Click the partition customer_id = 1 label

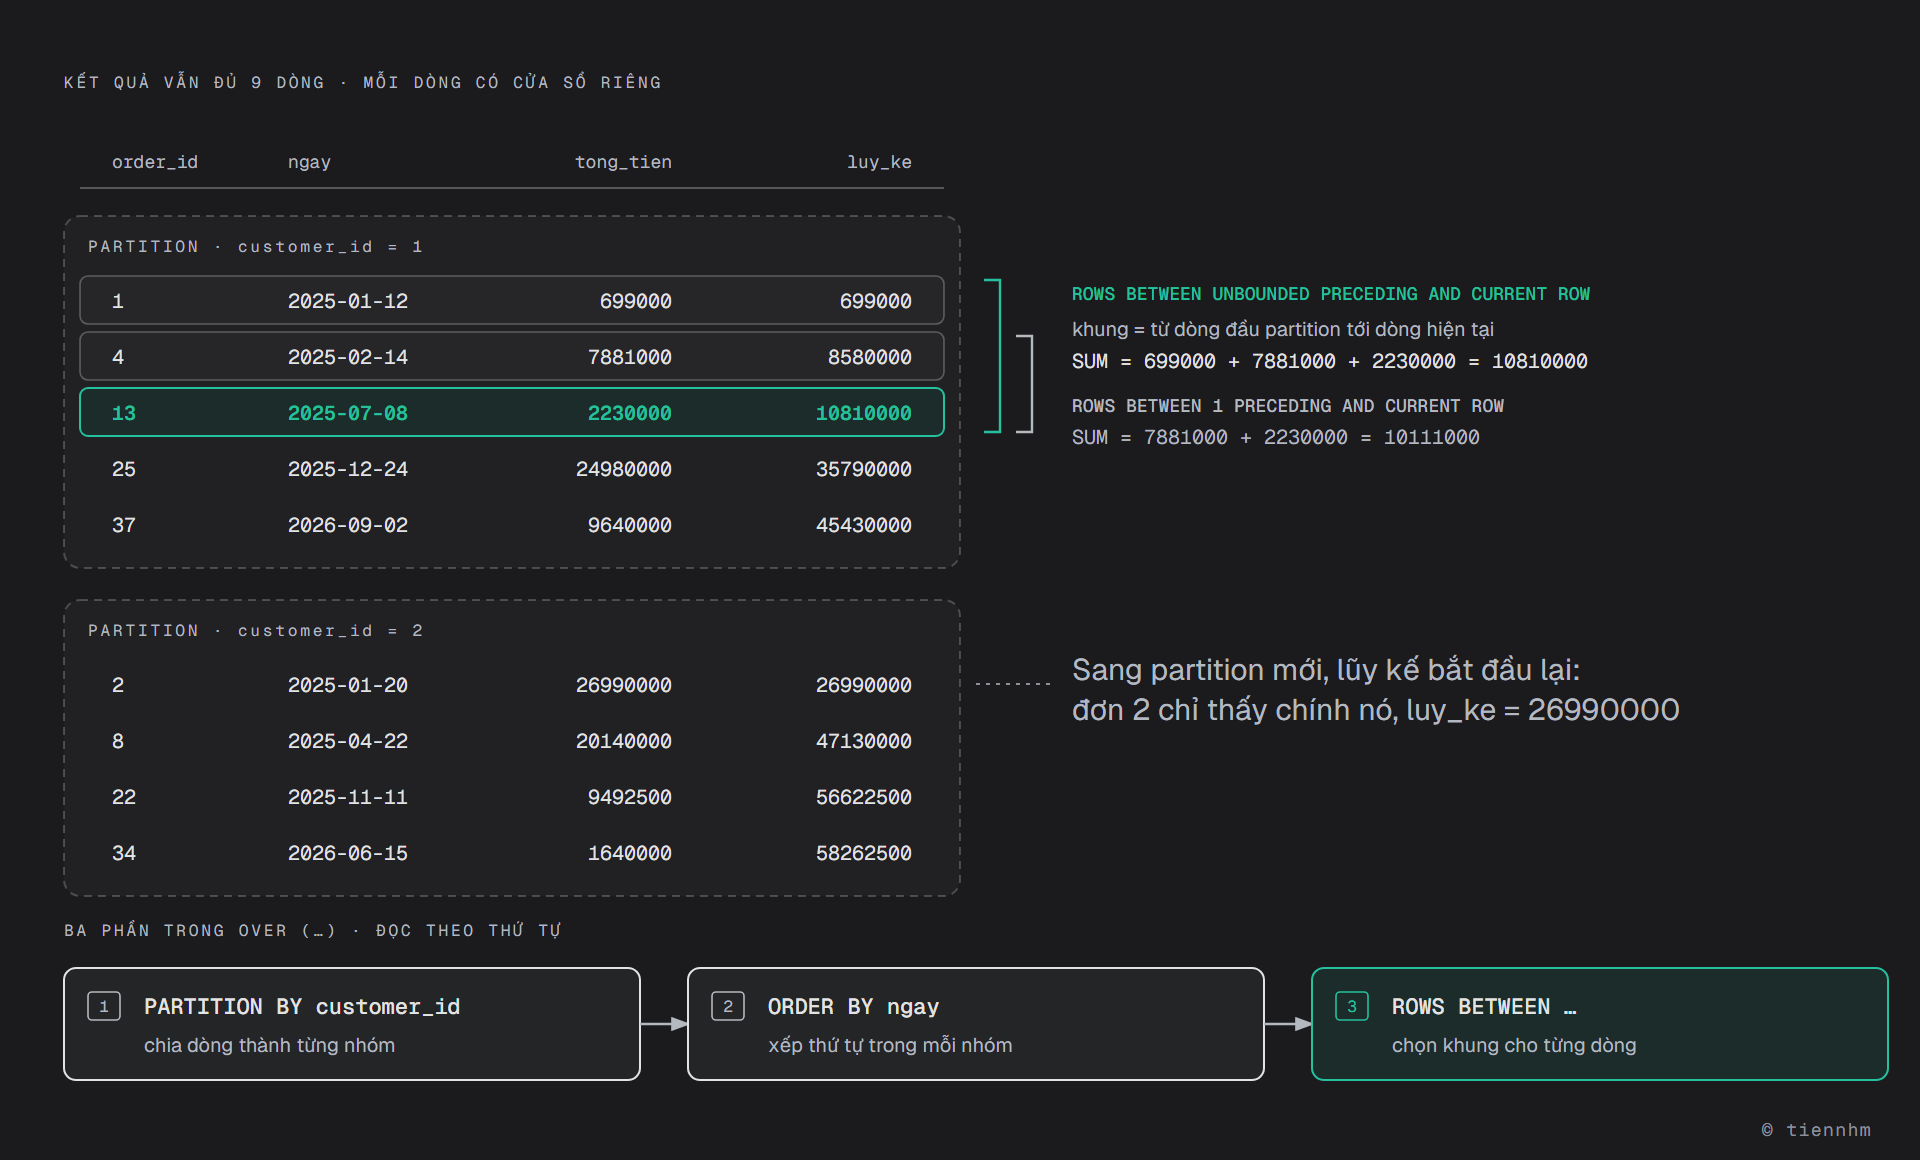coord(255,246)
